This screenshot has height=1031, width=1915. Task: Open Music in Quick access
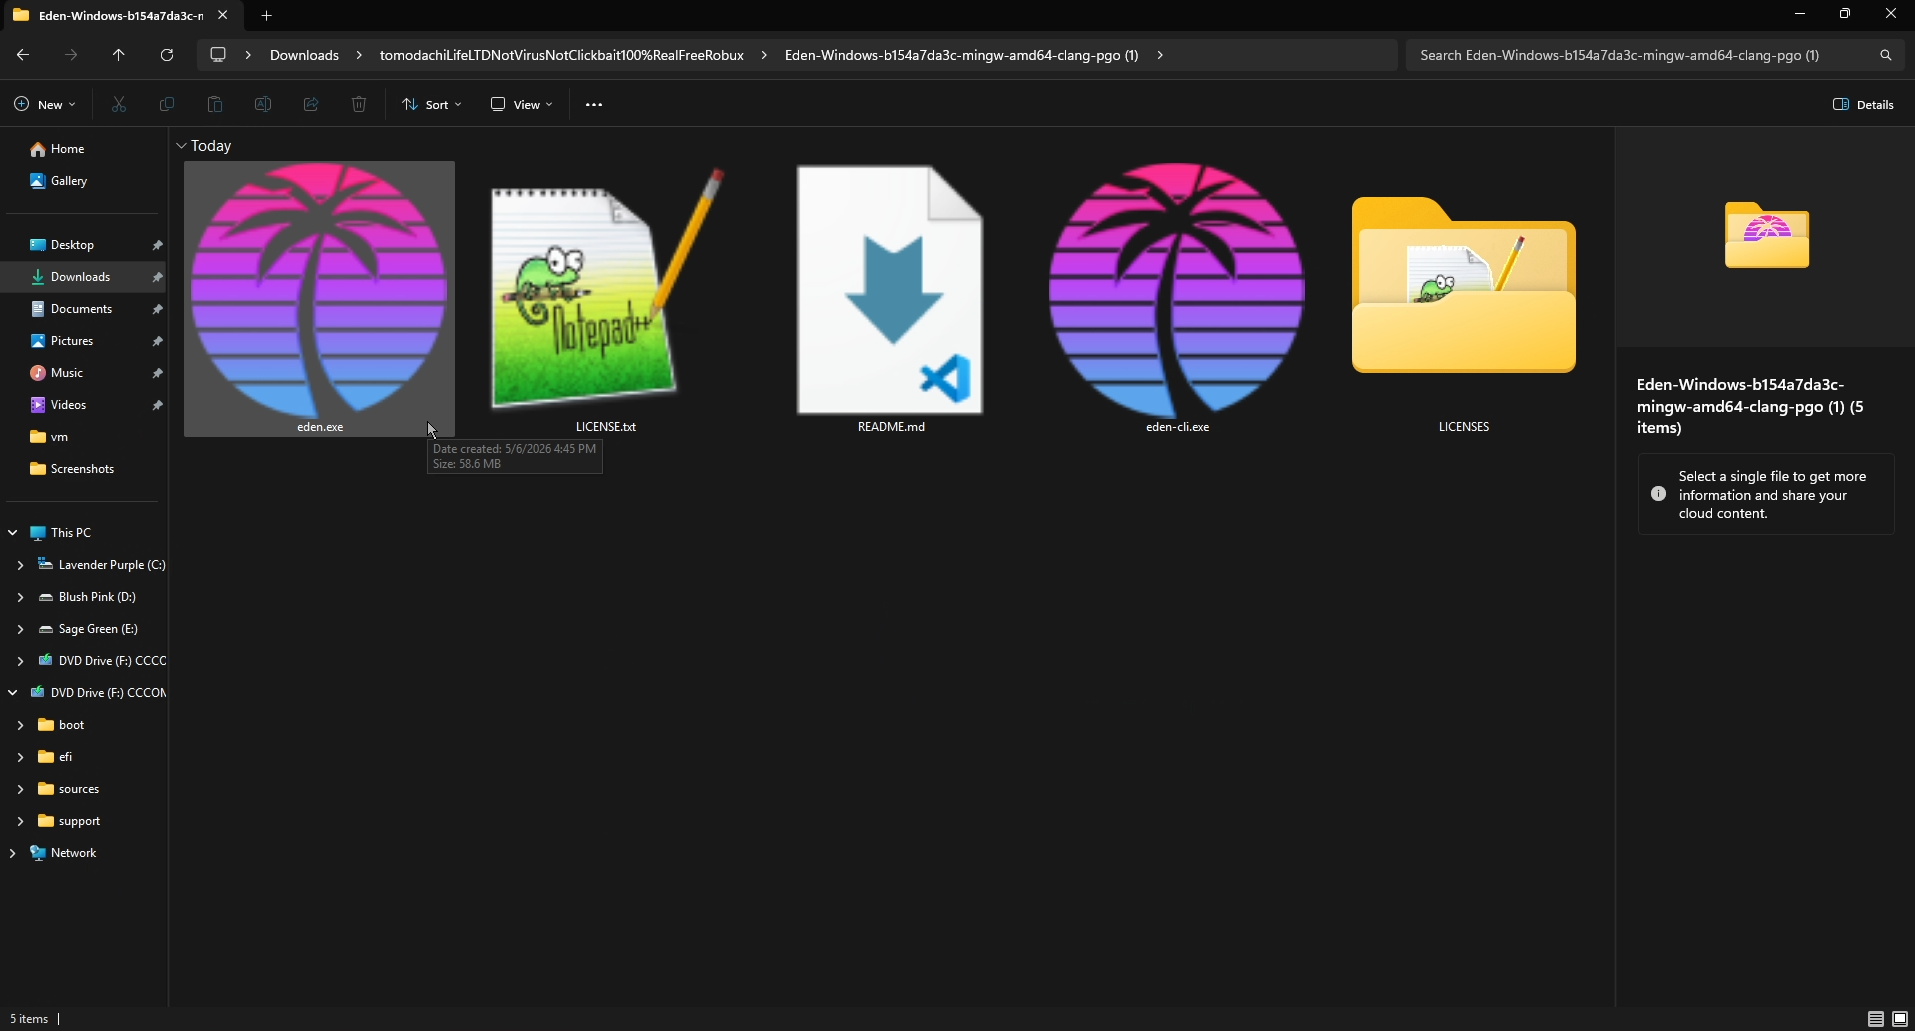tap(84, 373)
